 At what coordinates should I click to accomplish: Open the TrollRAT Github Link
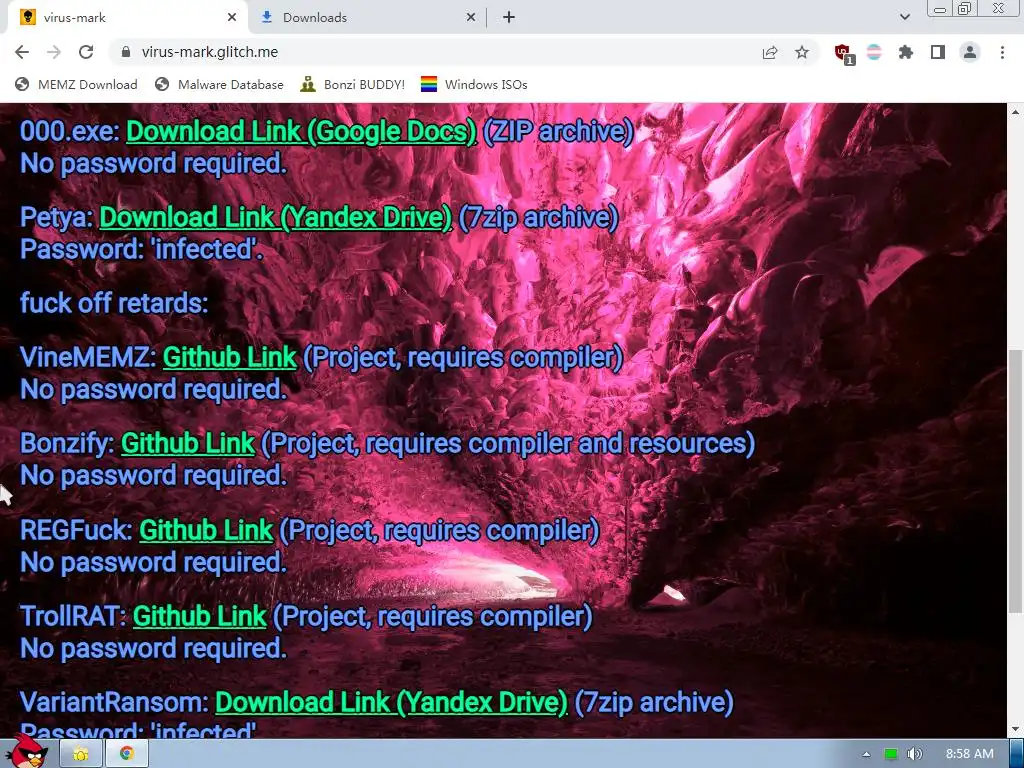tap(200, 616)
